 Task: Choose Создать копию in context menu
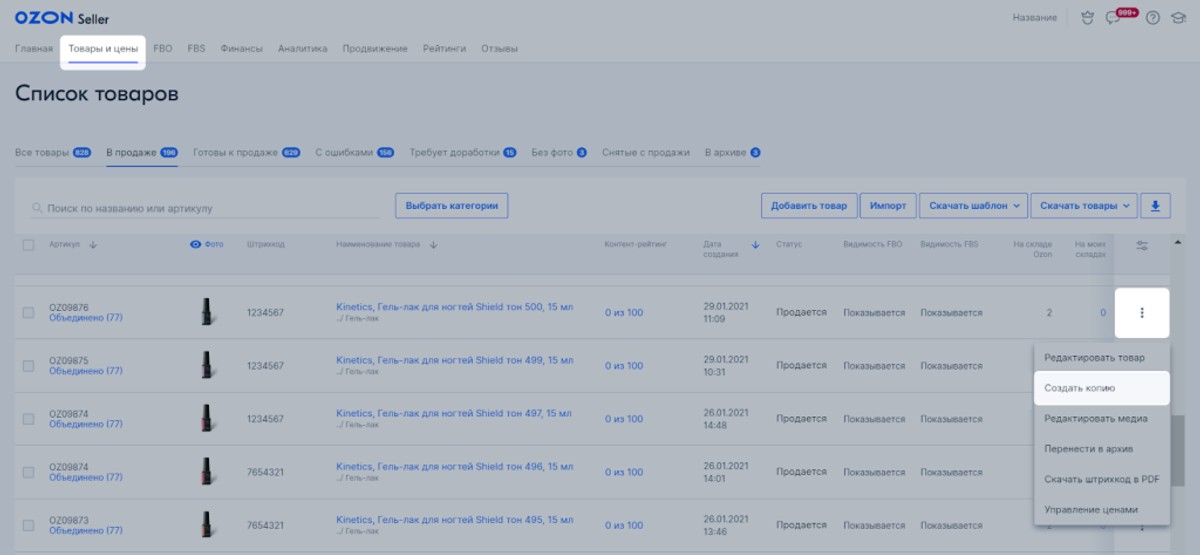point(1101,388)
